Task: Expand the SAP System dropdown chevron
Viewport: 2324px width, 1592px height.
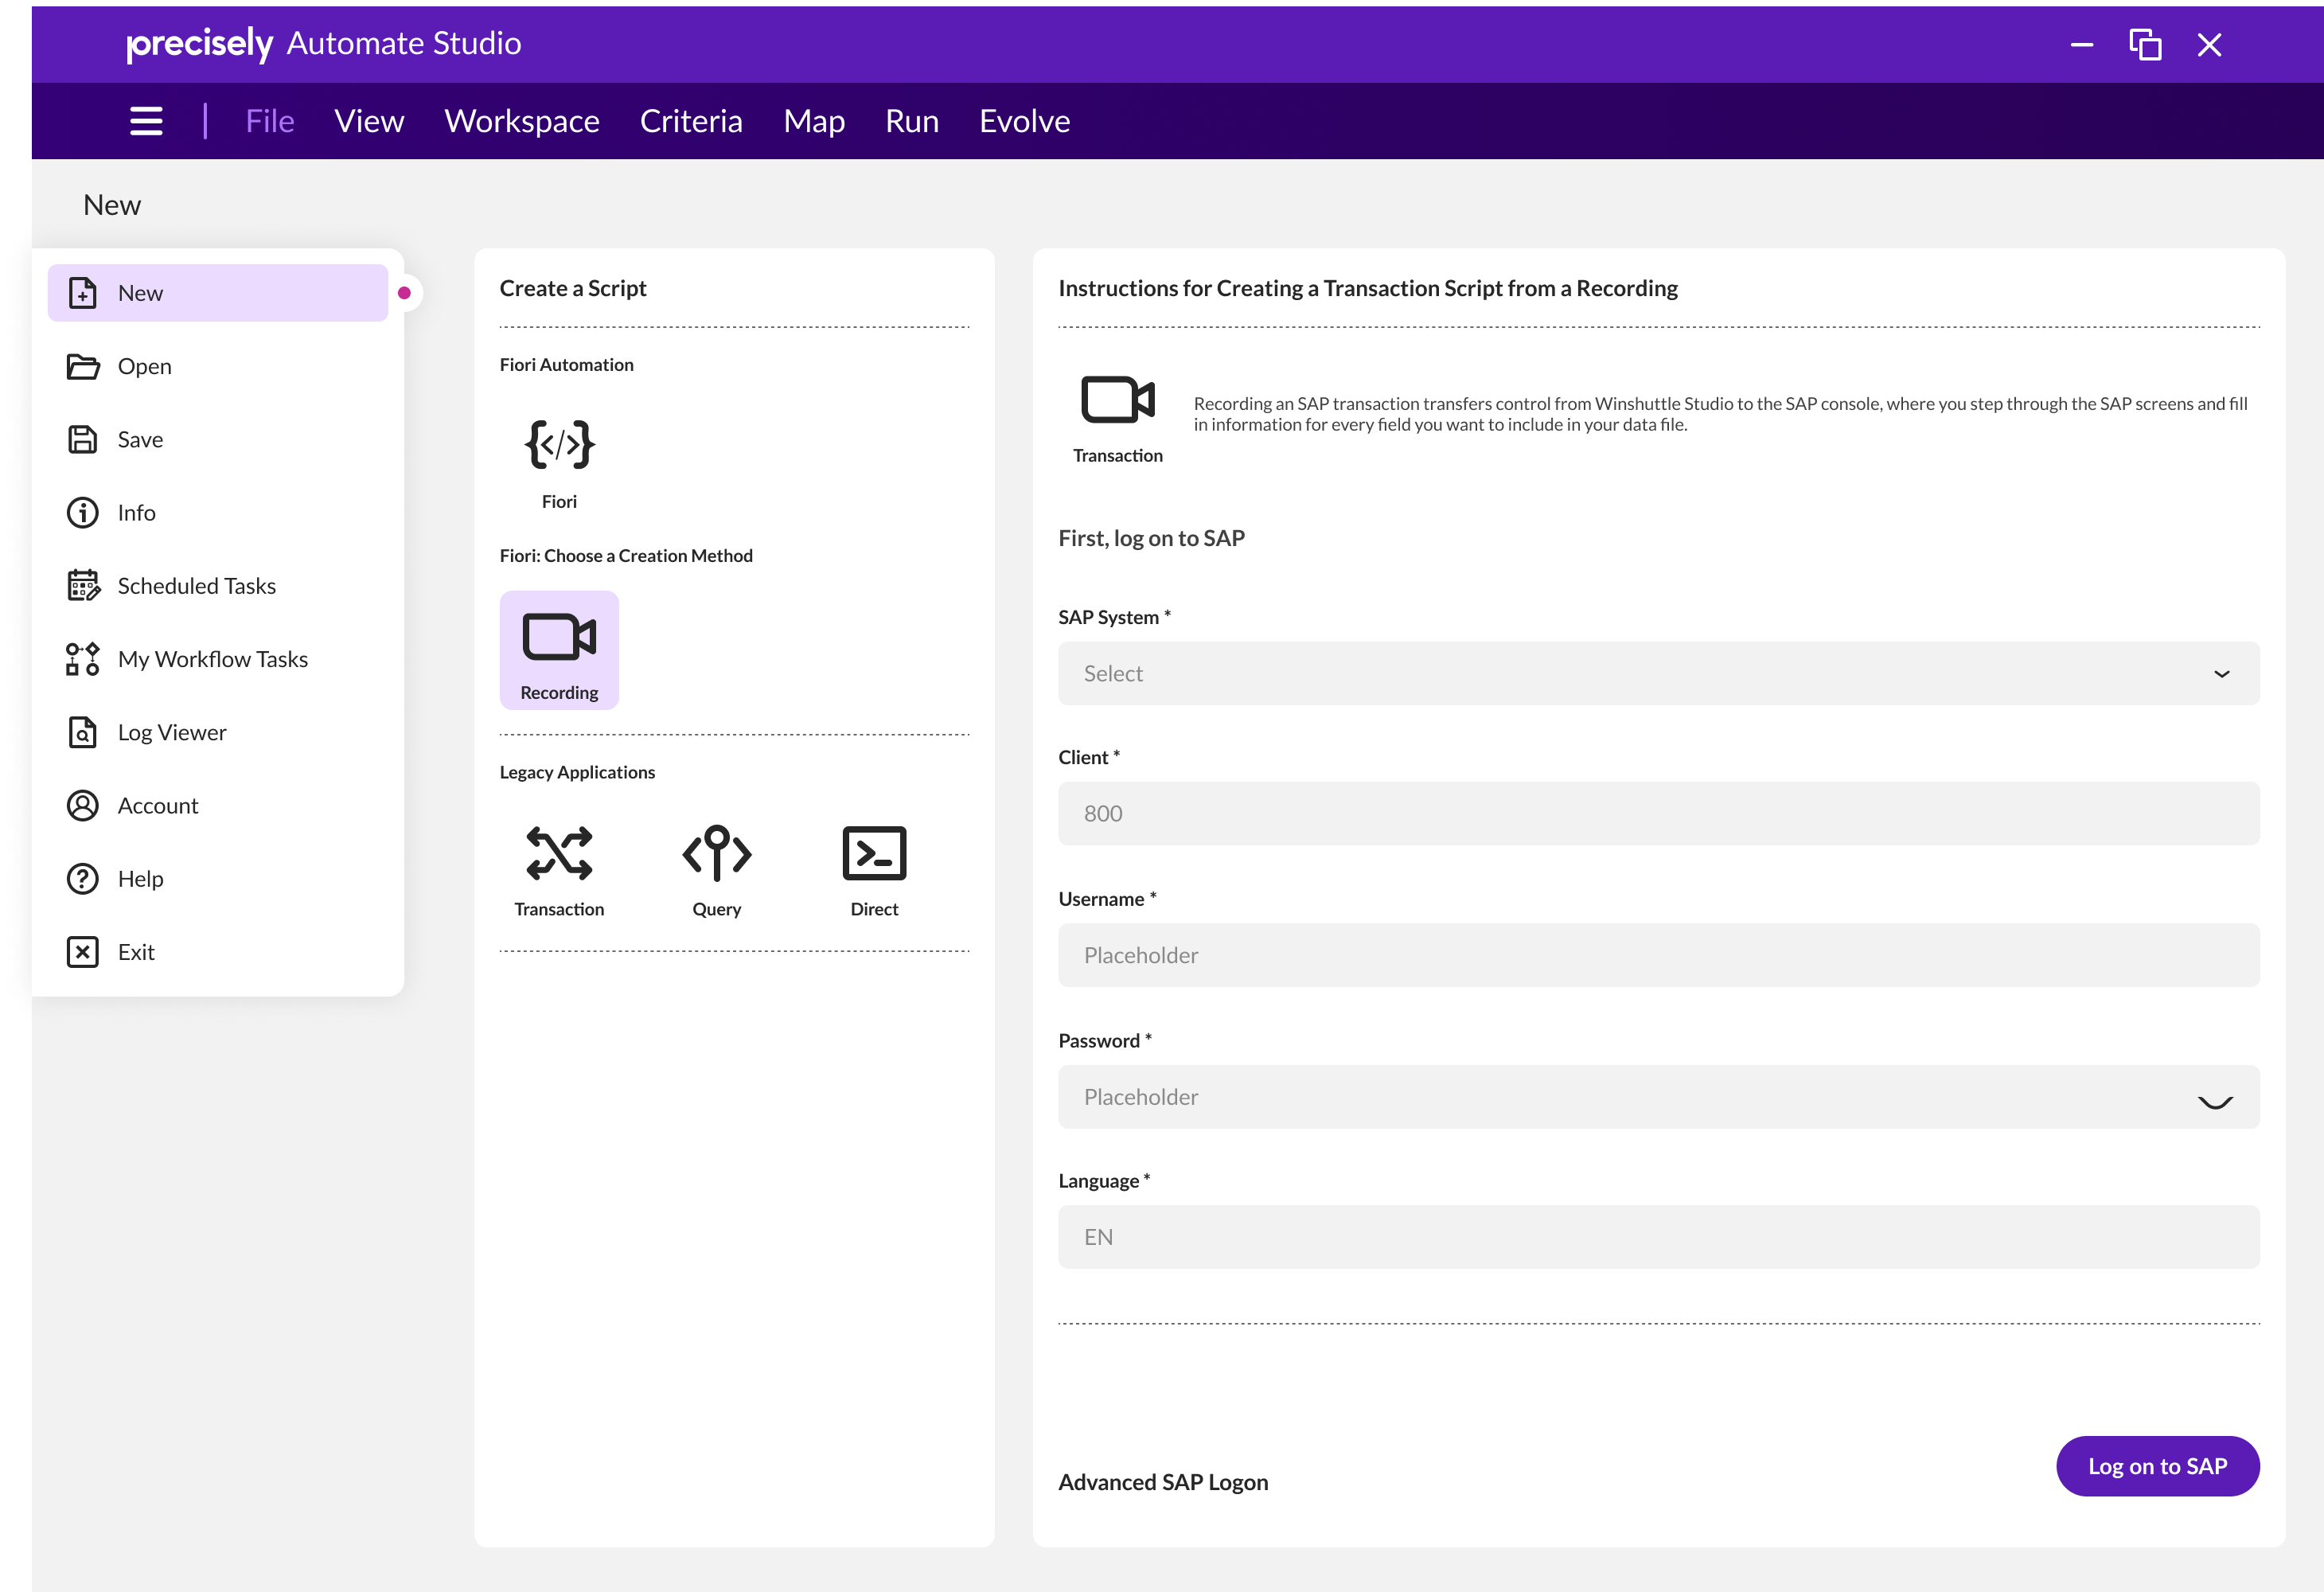Action: click(x=2221, y=674)
